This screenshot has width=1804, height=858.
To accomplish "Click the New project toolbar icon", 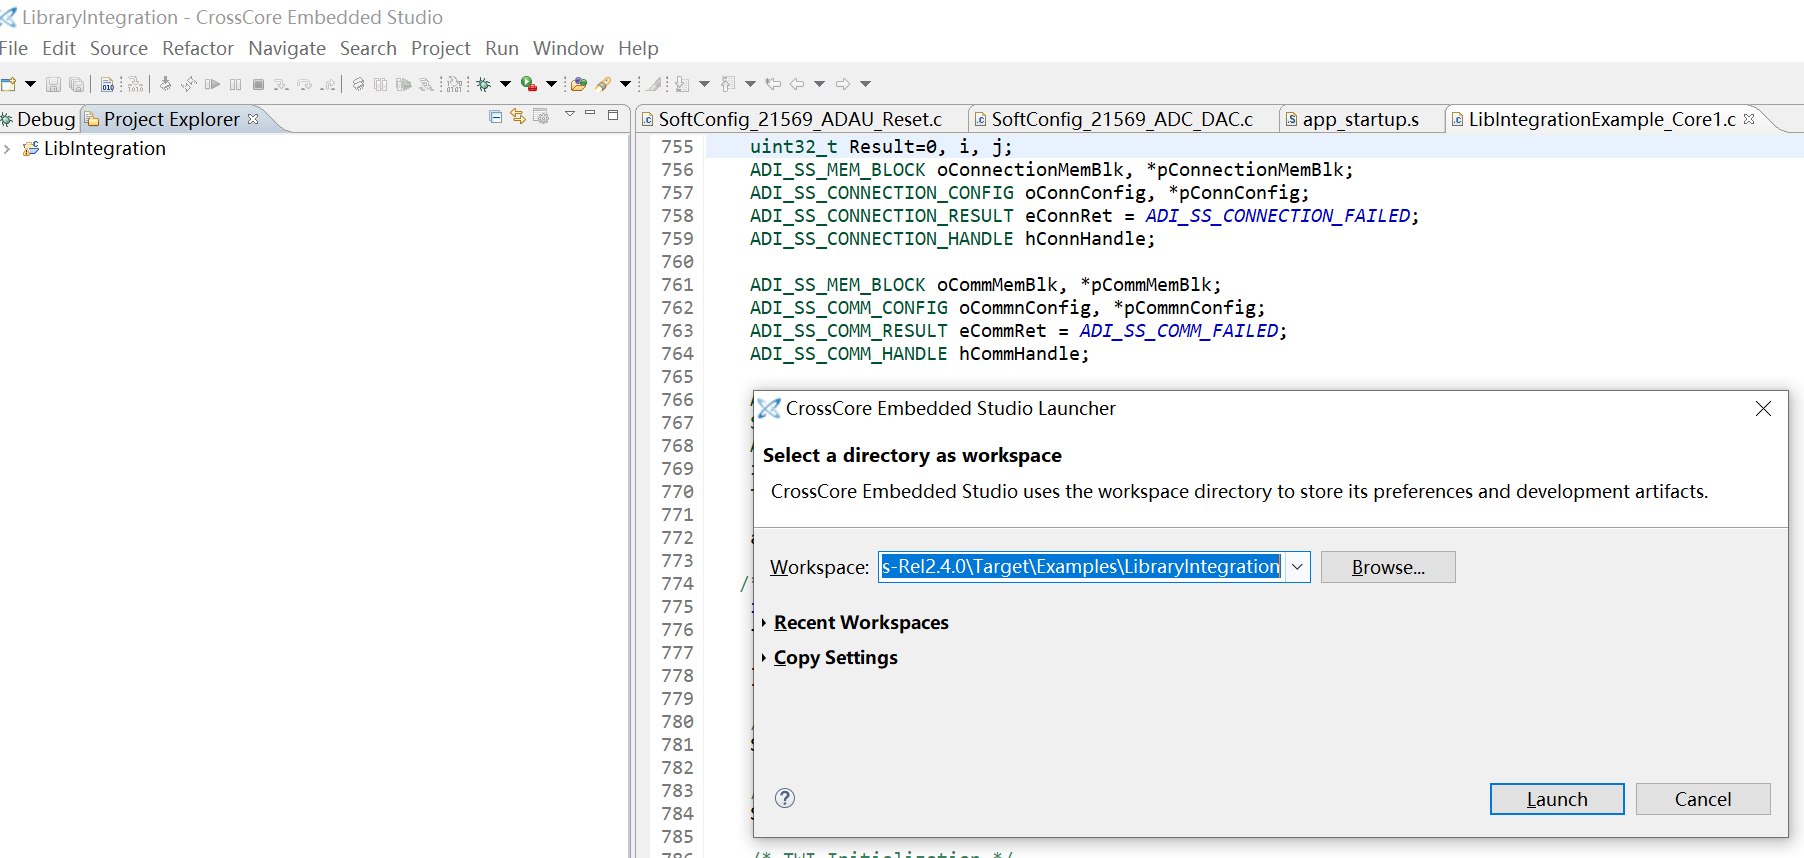I will pos(8,84).
